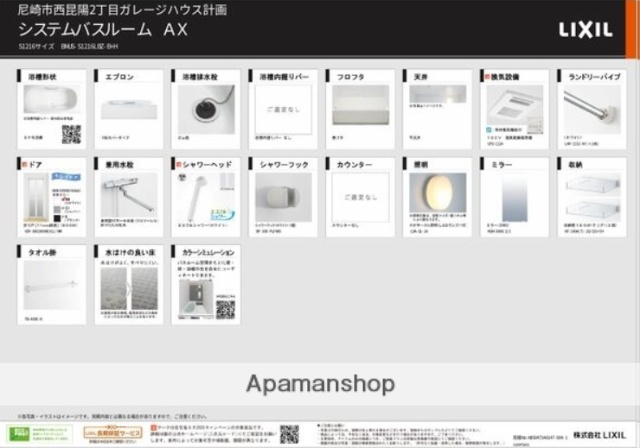
Task: Select the 収納 storage shelf image
Action: click(594, 190)
